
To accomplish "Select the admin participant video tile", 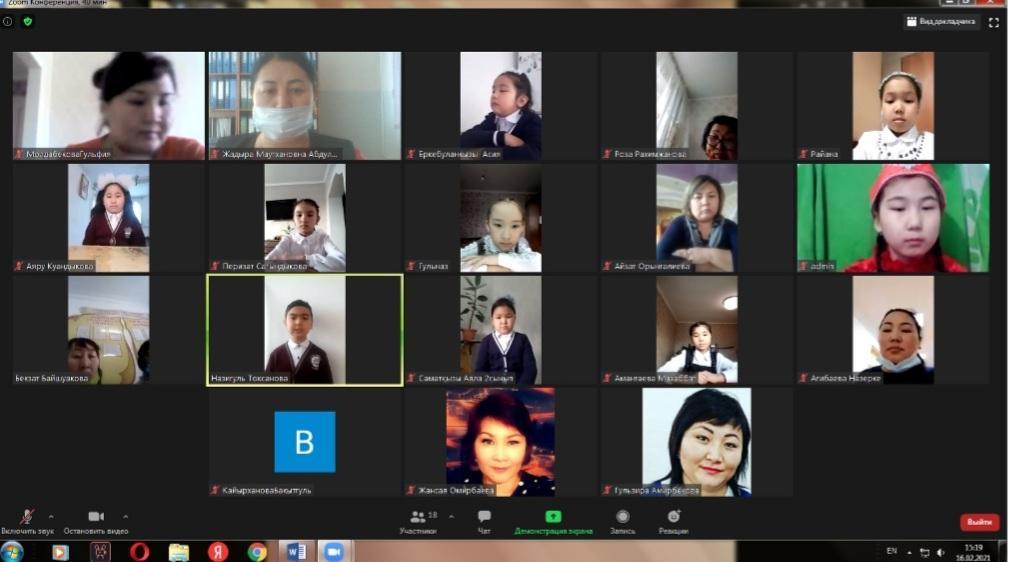I will coord(893,218).
